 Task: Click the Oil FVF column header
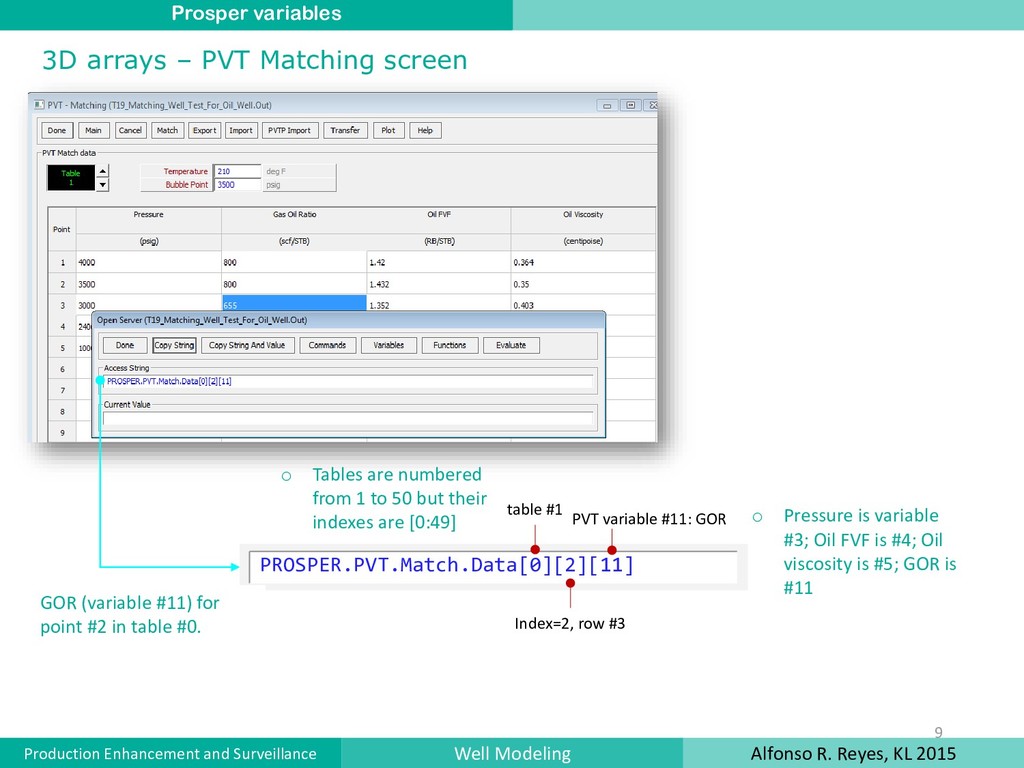click(x=439, y=221)
